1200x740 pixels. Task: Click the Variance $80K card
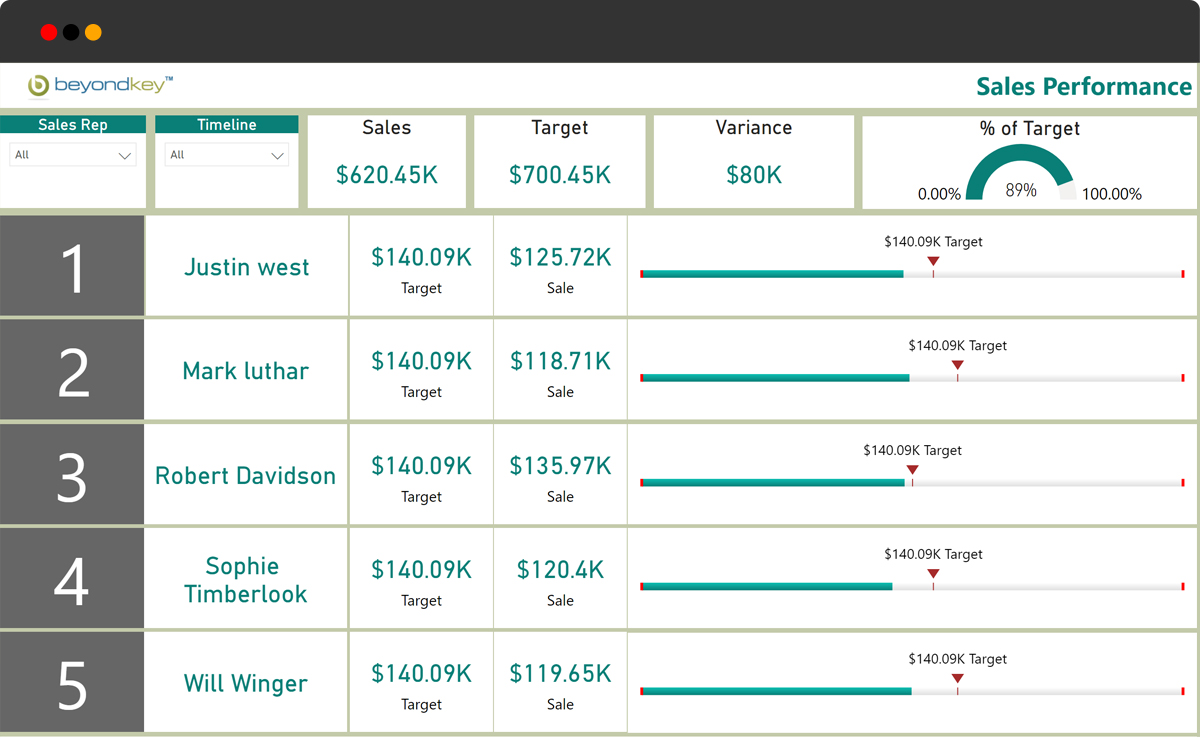(754, 162)
